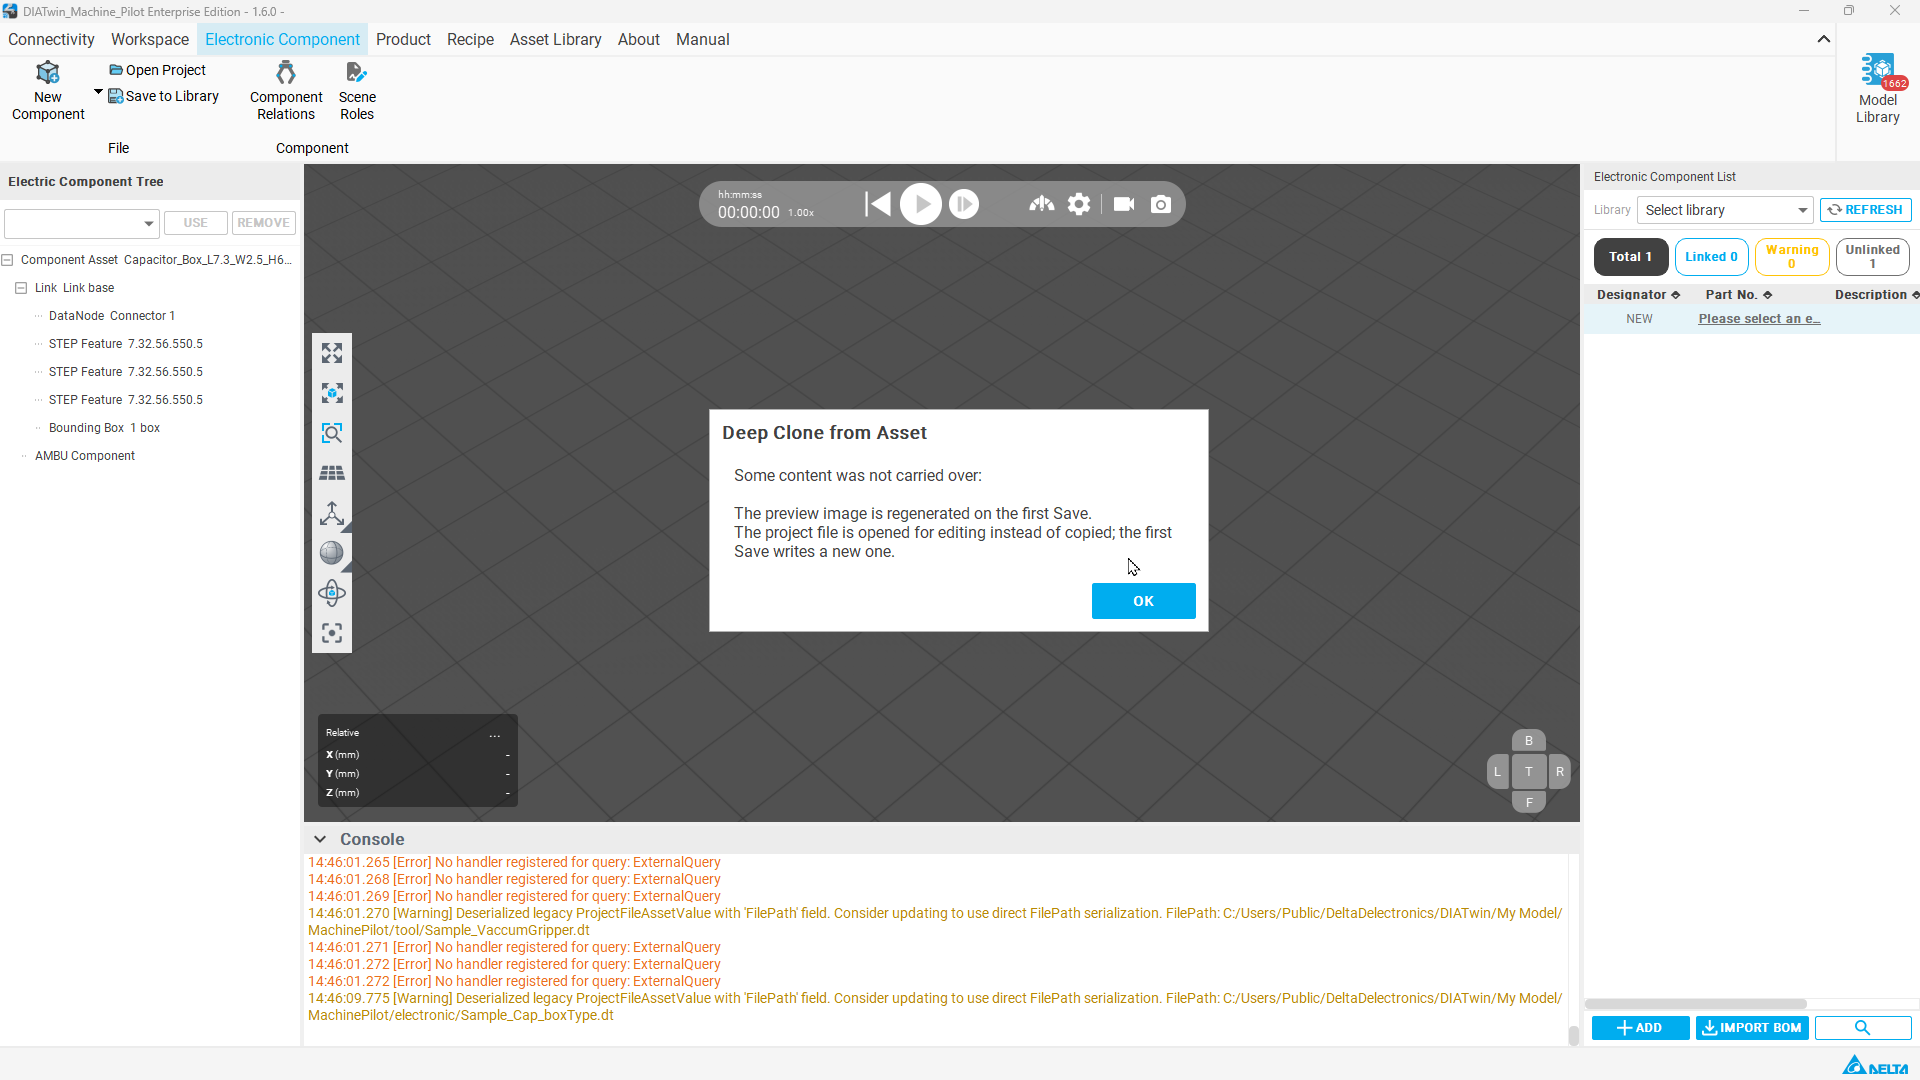Collapse the ribbon with the chevron

click(x=1824, y=39)
